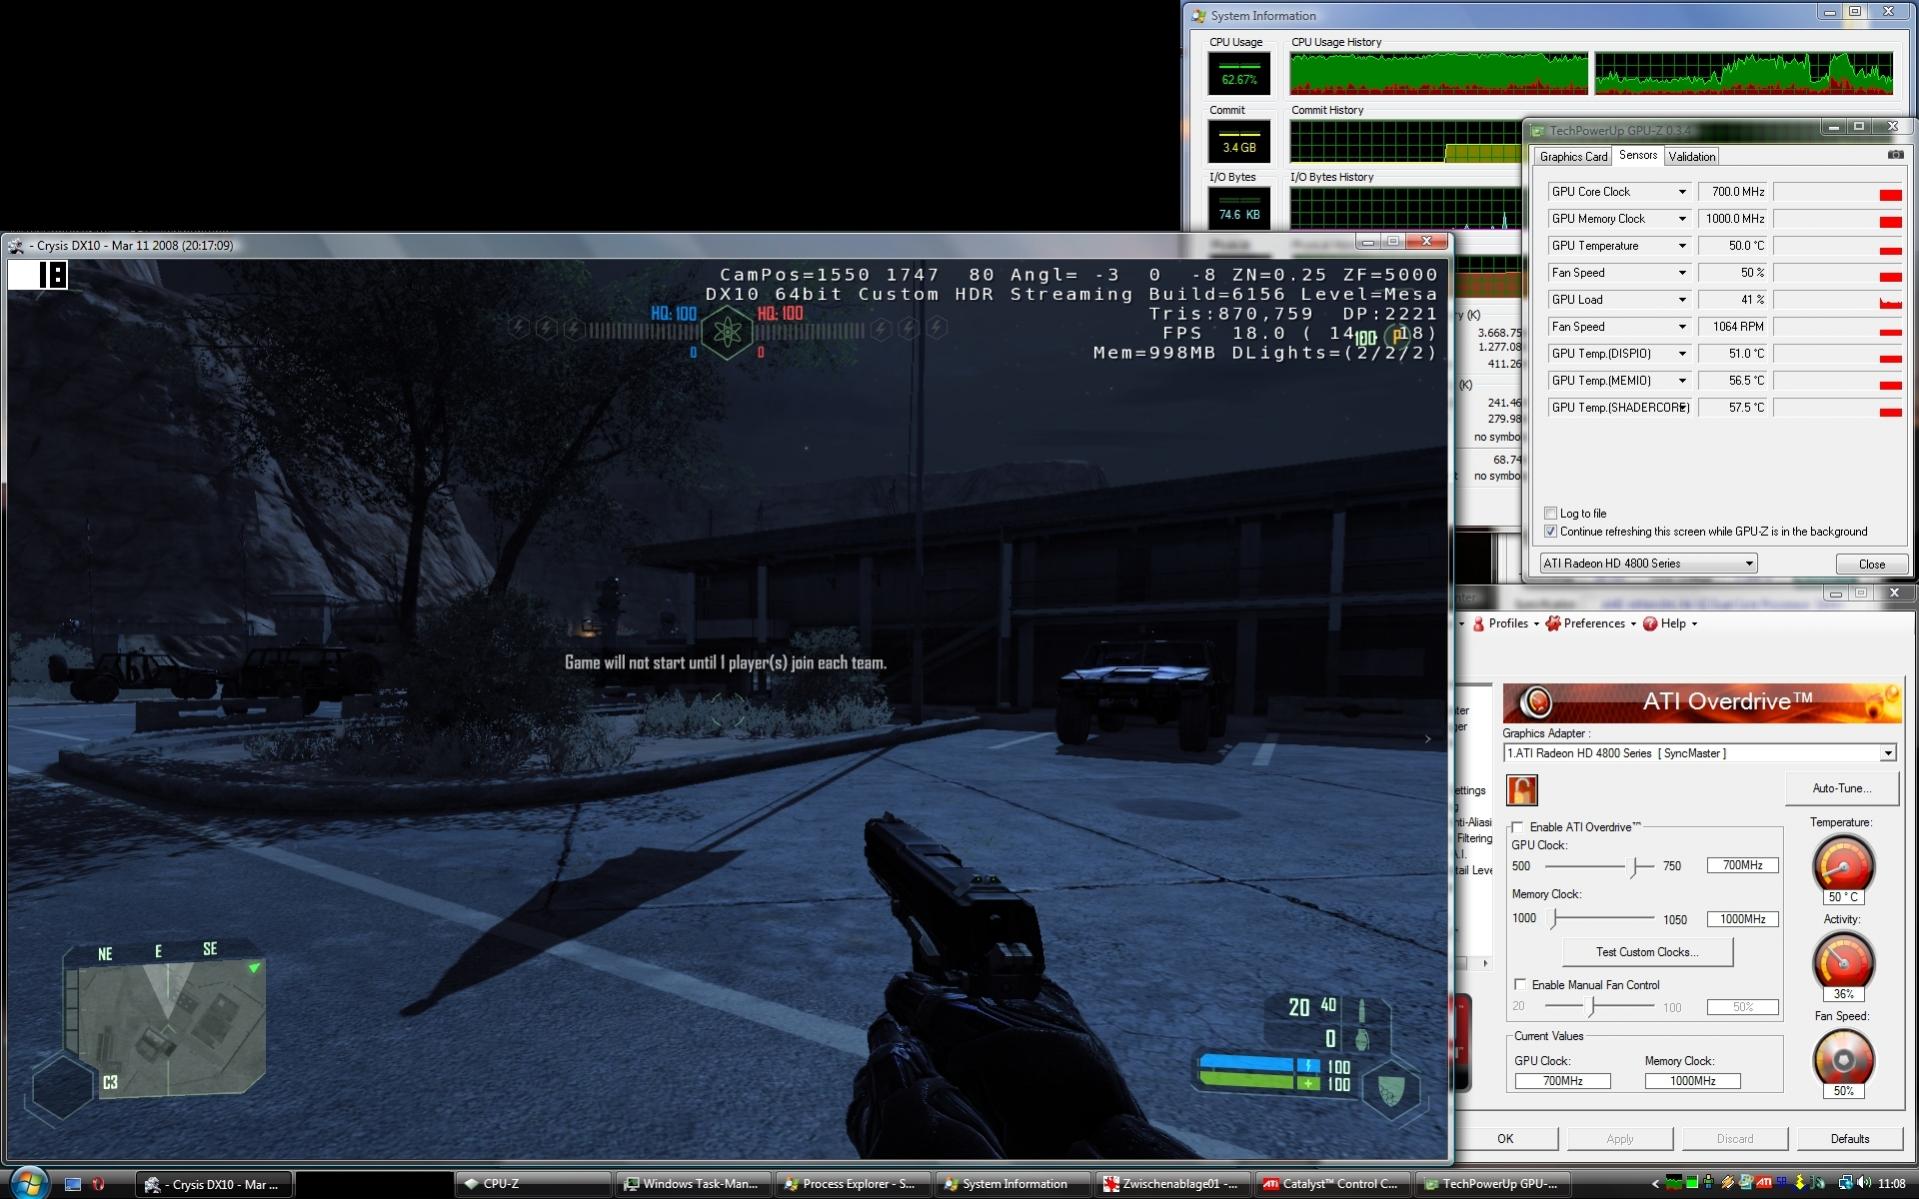Click the solid green memory tray icon

(x=1691, y=1183)
